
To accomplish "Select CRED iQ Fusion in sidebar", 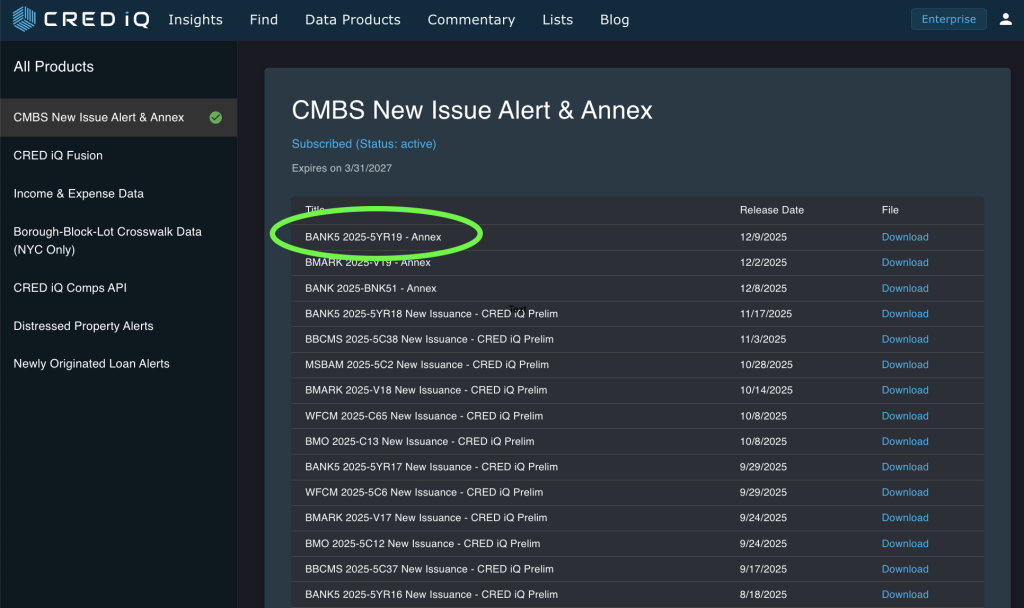I will coord(58,155).
